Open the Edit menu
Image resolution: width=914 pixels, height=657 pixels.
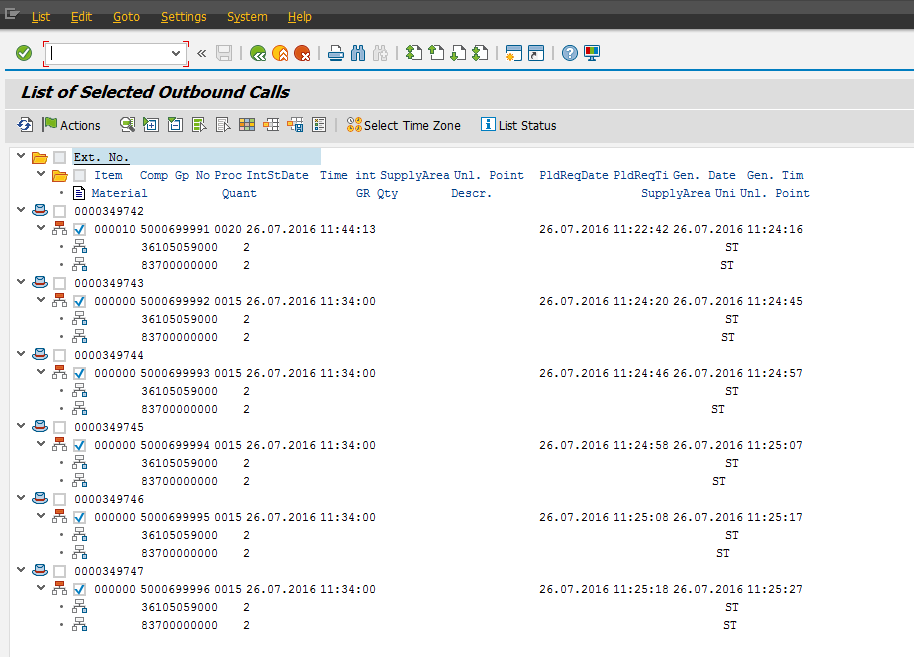coord(82,17)
